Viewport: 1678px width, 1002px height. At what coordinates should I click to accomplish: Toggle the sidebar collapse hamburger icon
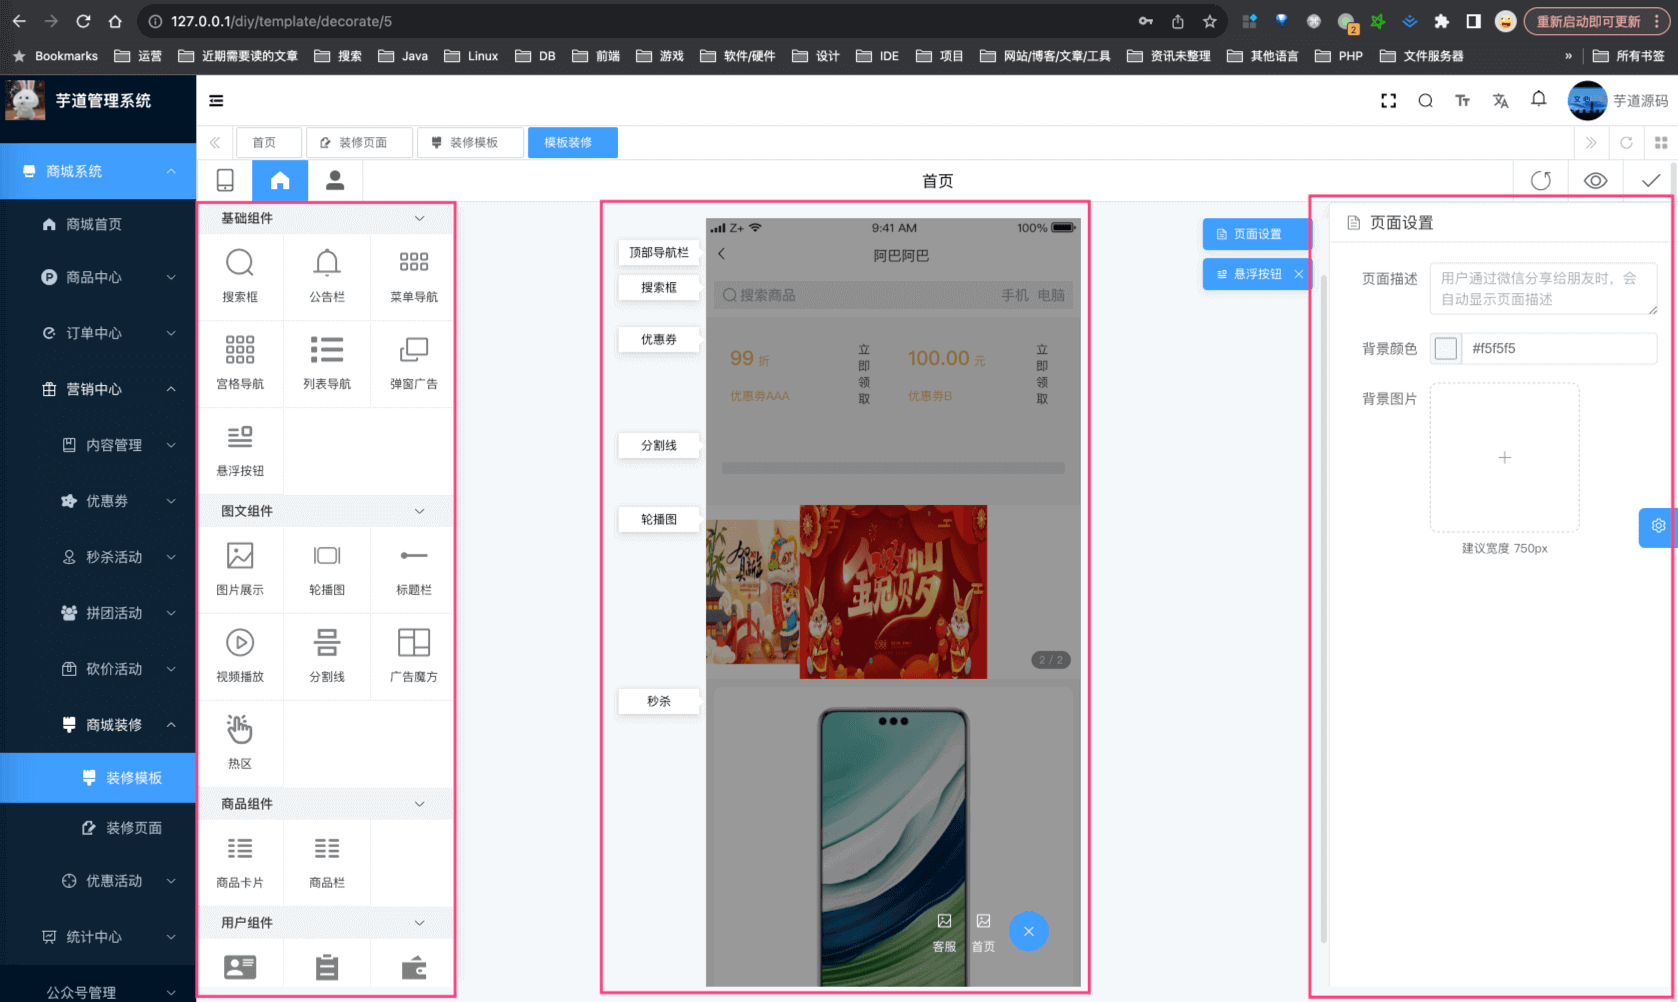tap(216, 101)
